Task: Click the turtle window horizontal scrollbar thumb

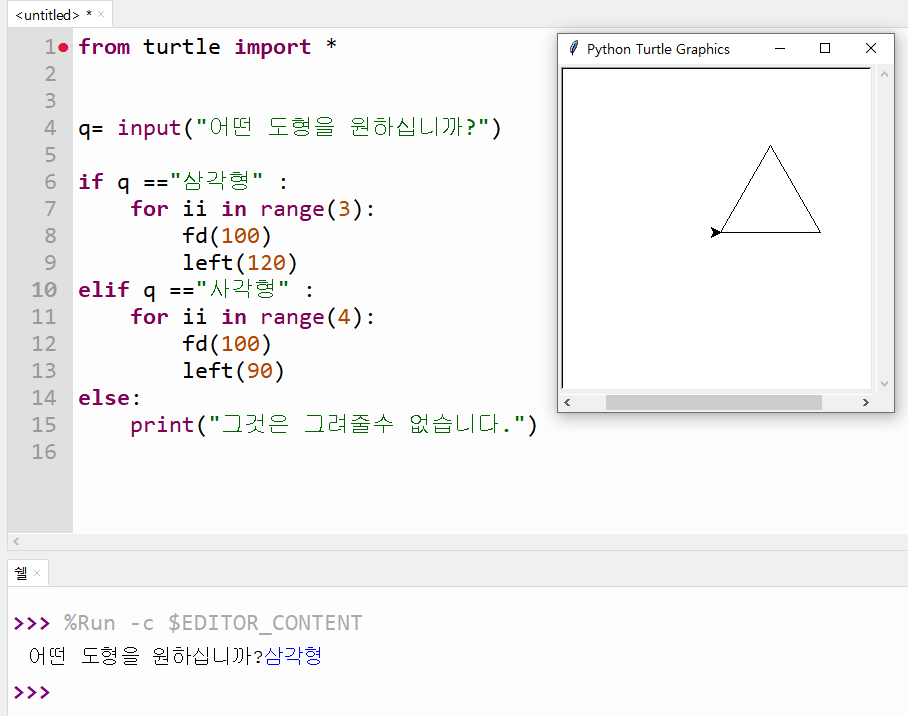Action: (713, 402)
